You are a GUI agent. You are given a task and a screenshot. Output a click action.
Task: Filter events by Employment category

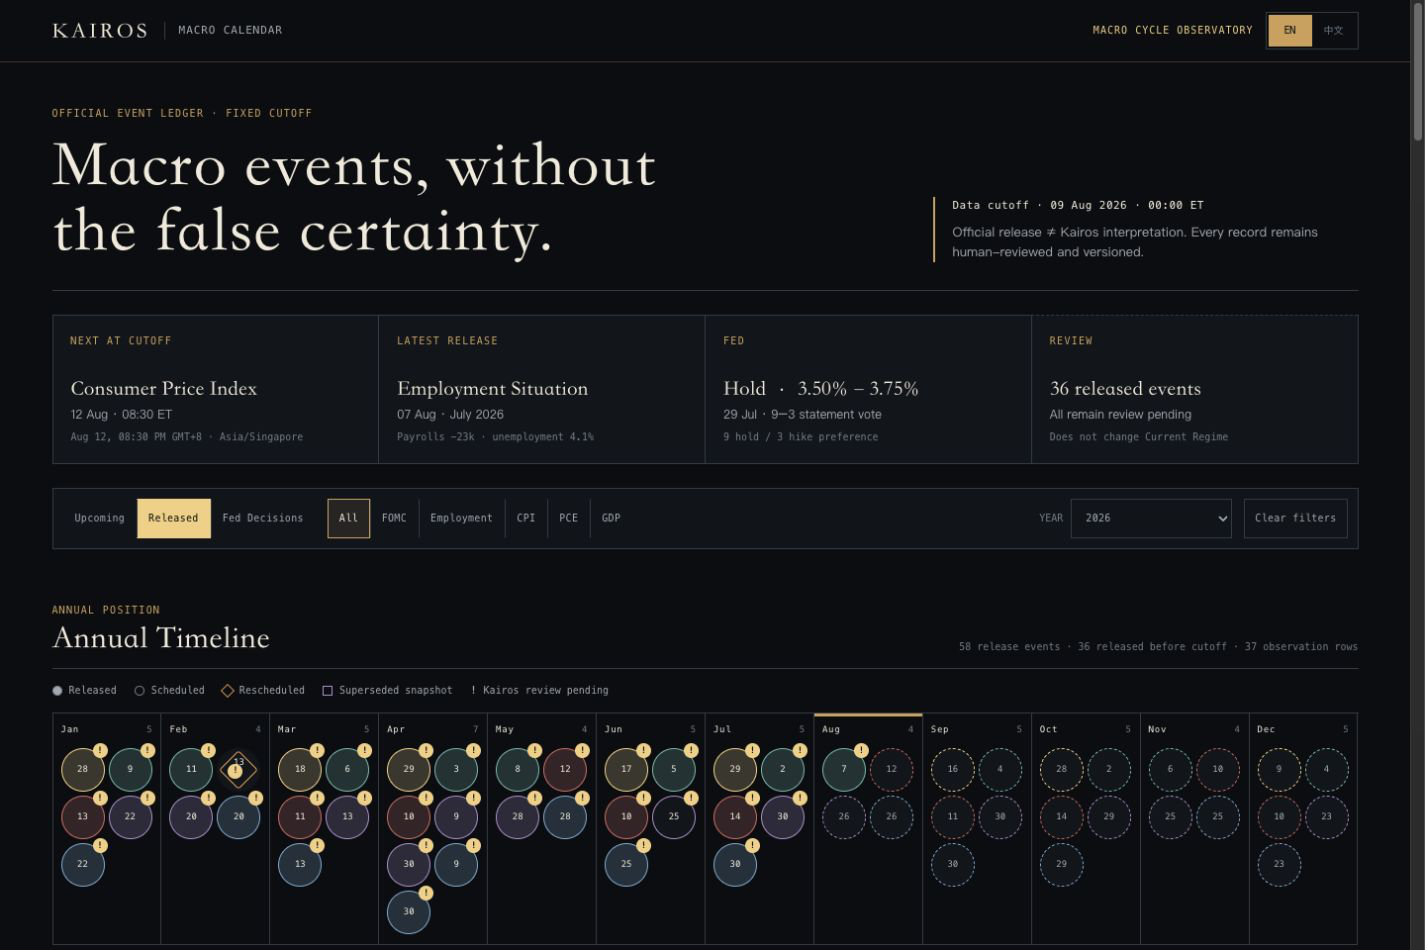[461, 518]
